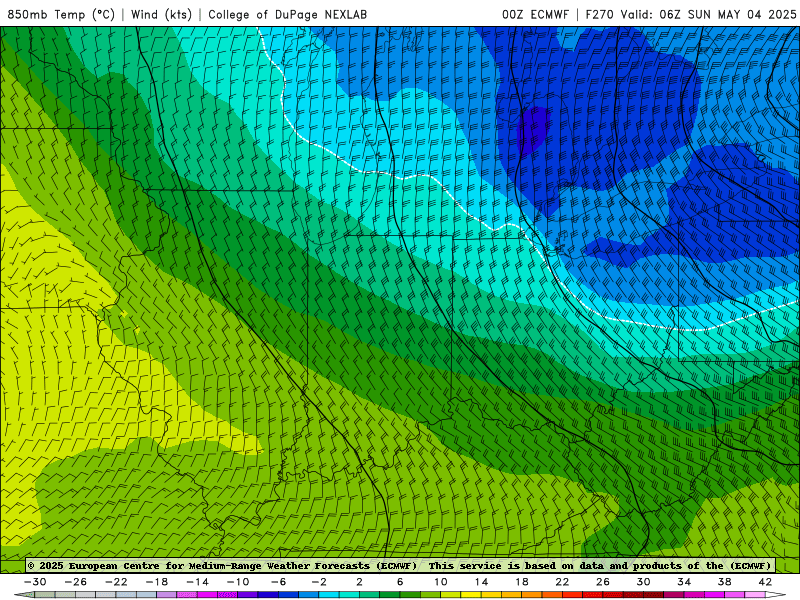The image size is (800, 600).
Task: Click the "F270 Valid: 06Z SUN MAY 04 2025" text
Action: [x=691, y=14]
